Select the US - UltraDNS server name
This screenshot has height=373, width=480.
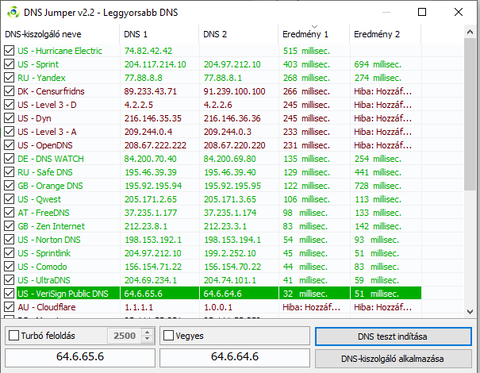(44, 280)
